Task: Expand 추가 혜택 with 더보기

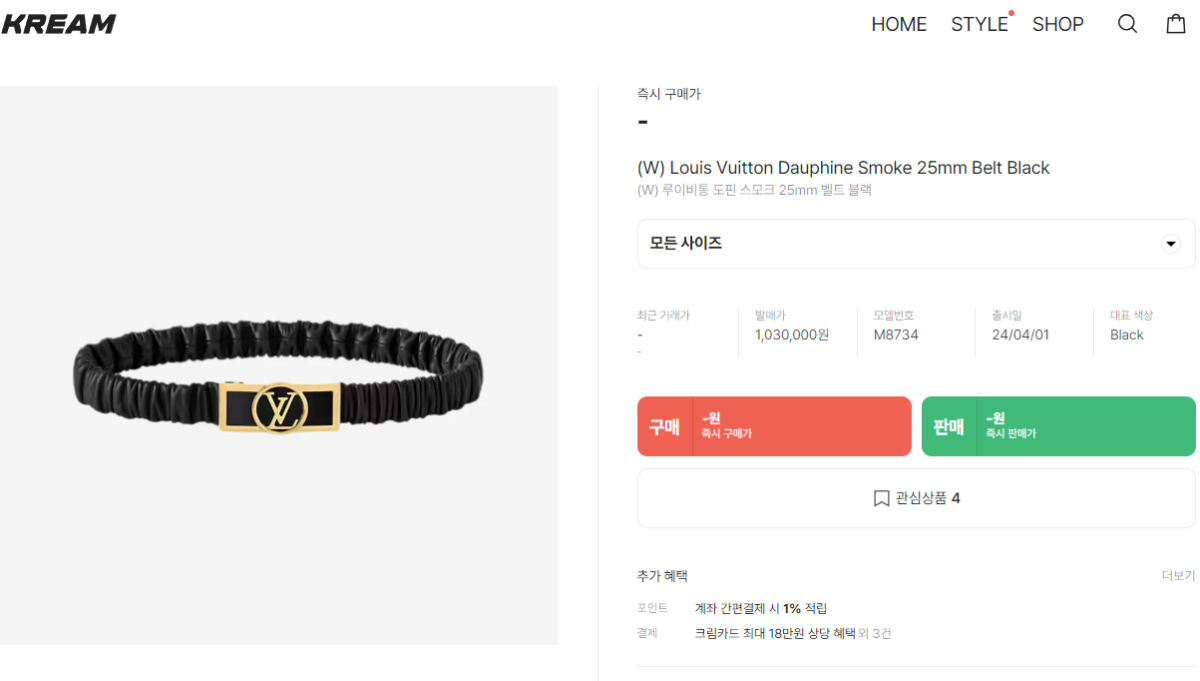Action: click(1178, 576)
